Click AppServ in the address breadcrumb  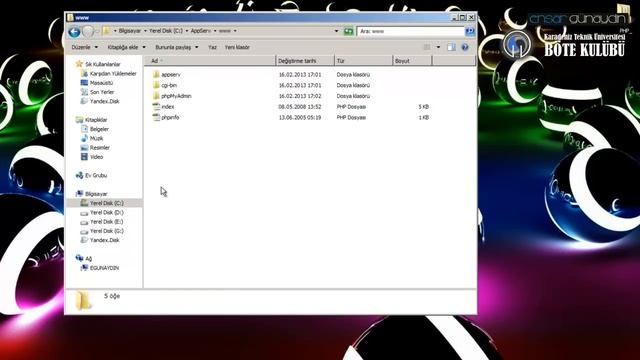coord(201,31)
